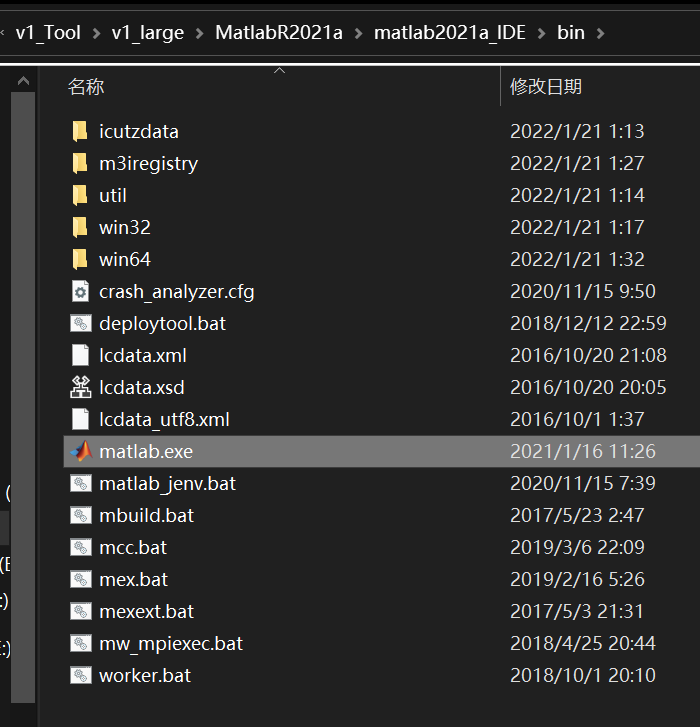Click the date 2017/5/3 21:31

pos(577,611)
